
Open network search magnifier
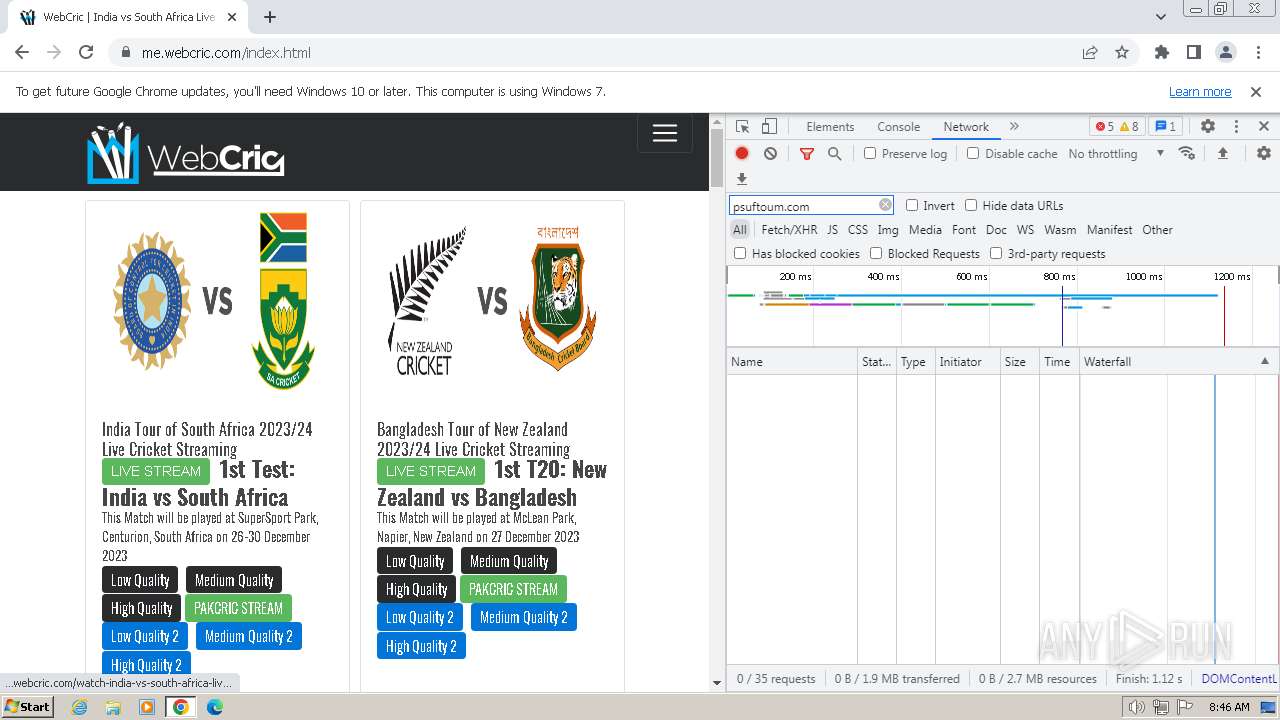coord(834,153)
